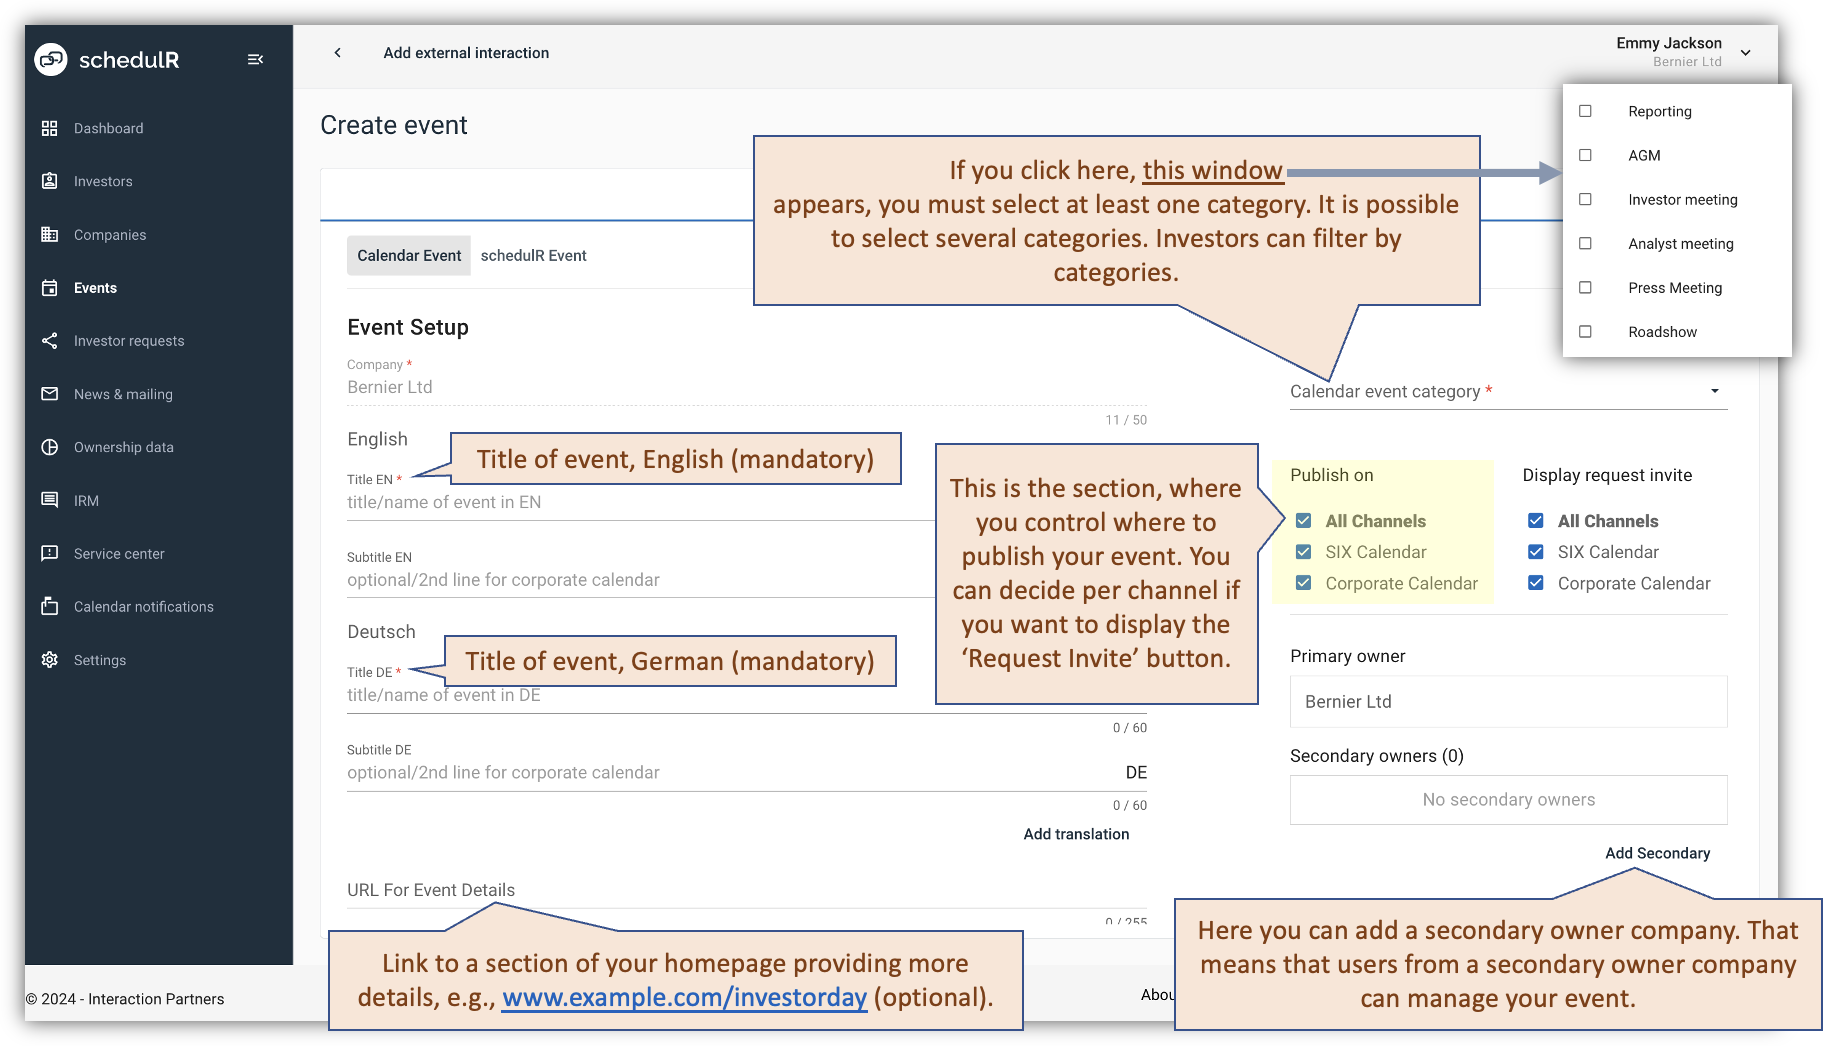
Task: Select the Investors sidebar icon
Action: tap(51, 181)
